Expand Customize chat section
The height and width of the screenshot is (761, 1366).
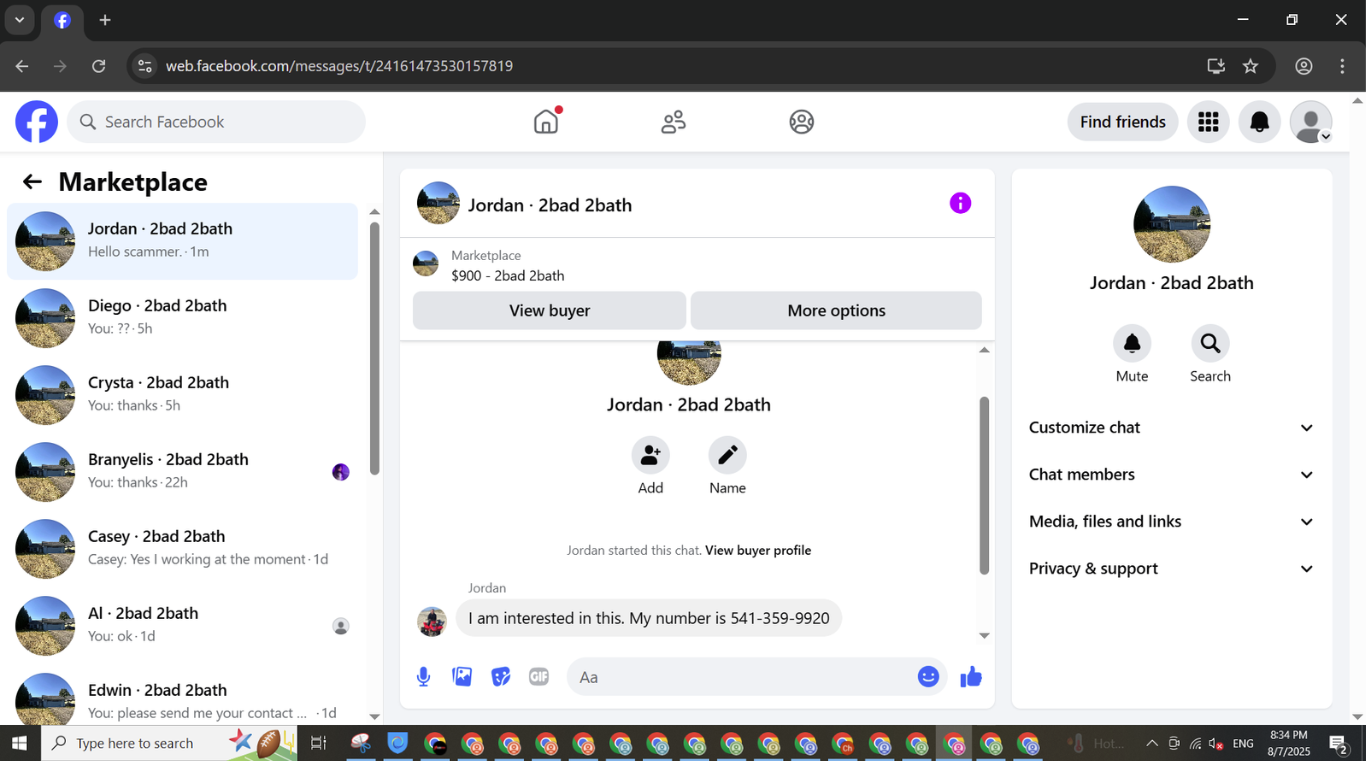[1172, 428]
